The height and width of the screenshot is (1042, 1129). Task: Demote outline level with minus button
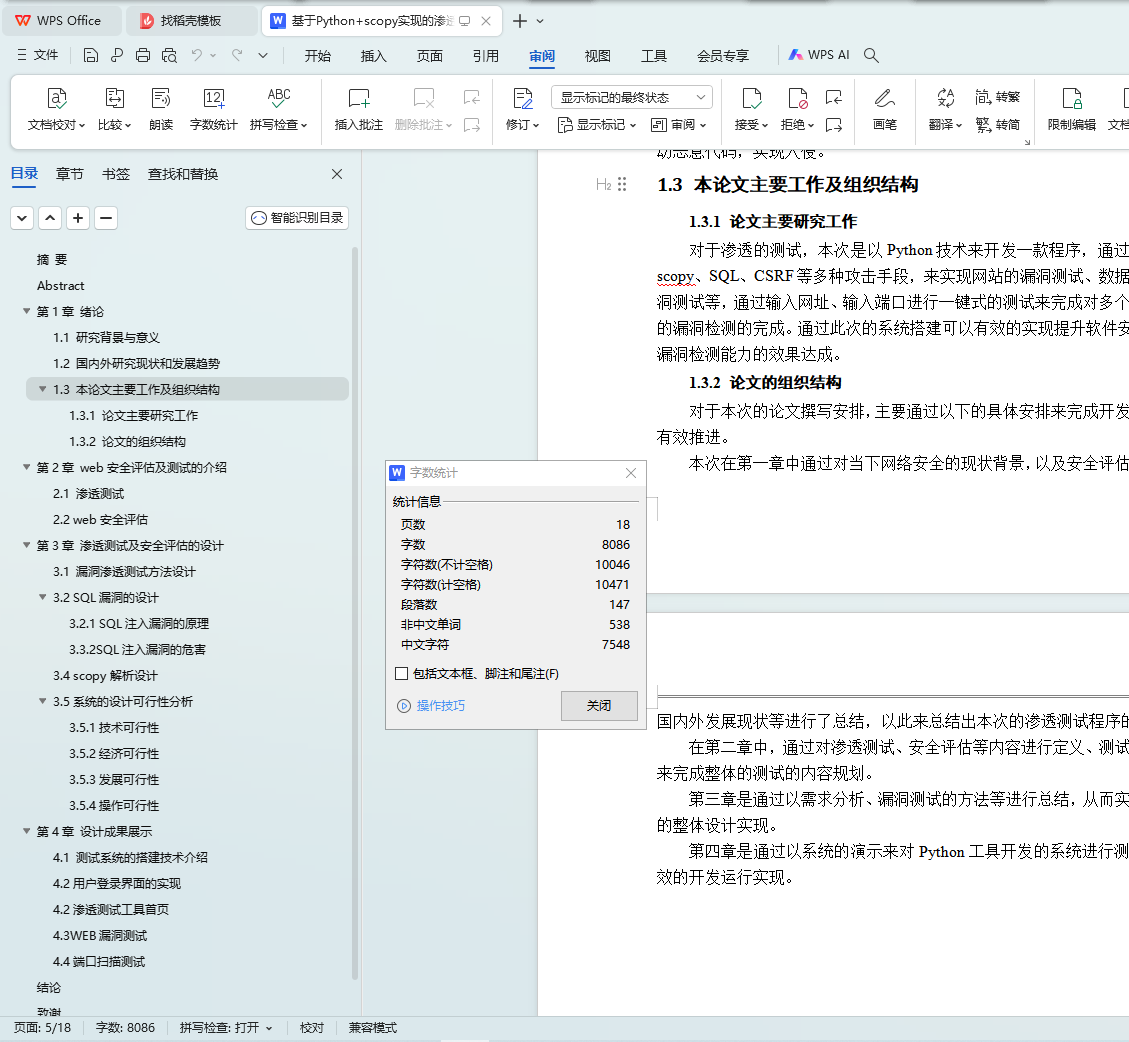106,217
